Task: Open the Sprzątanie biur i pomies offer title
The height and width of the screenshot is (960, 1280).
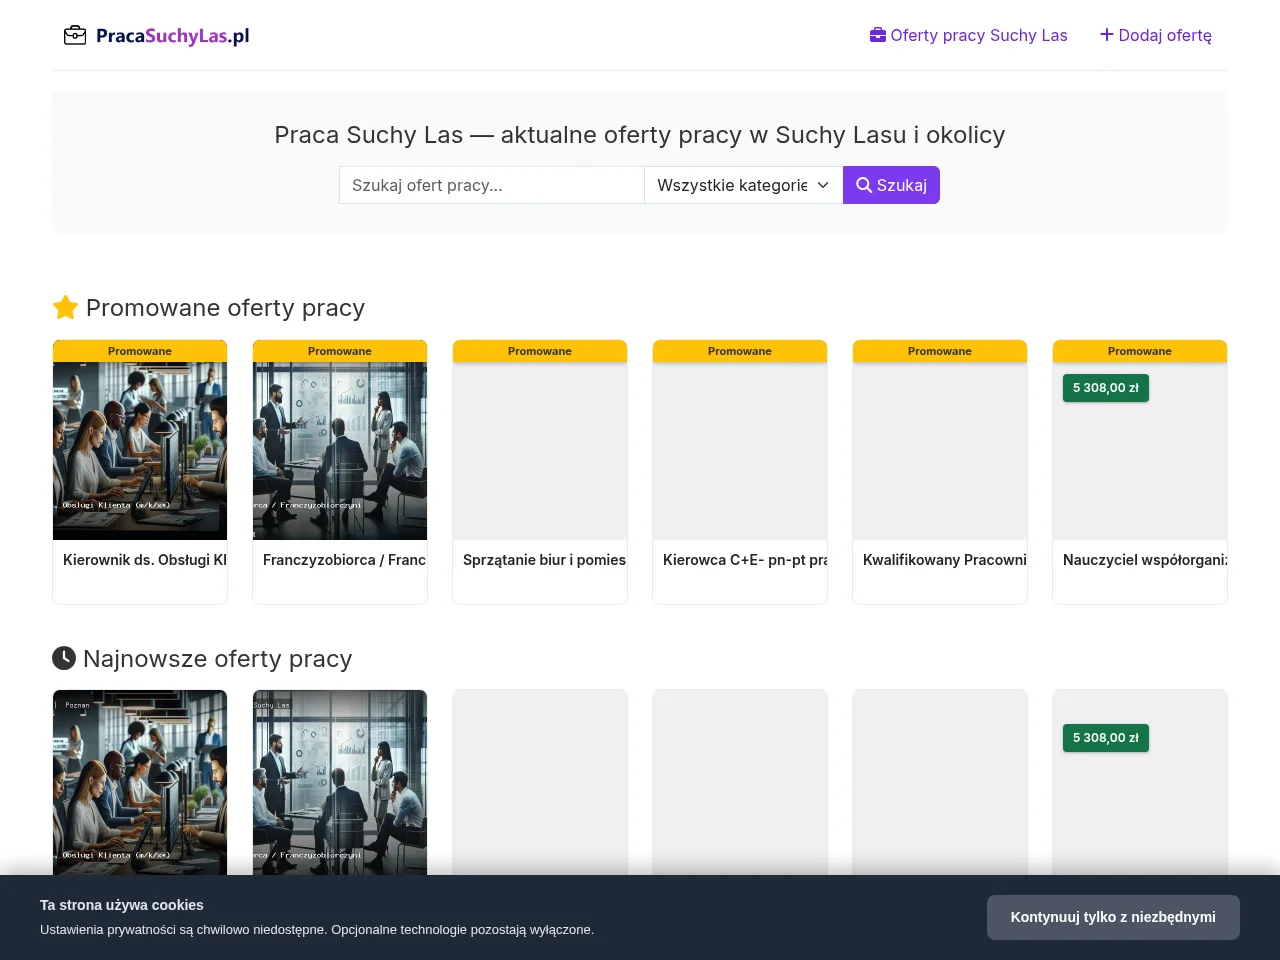Action: (x=545, y=560)
